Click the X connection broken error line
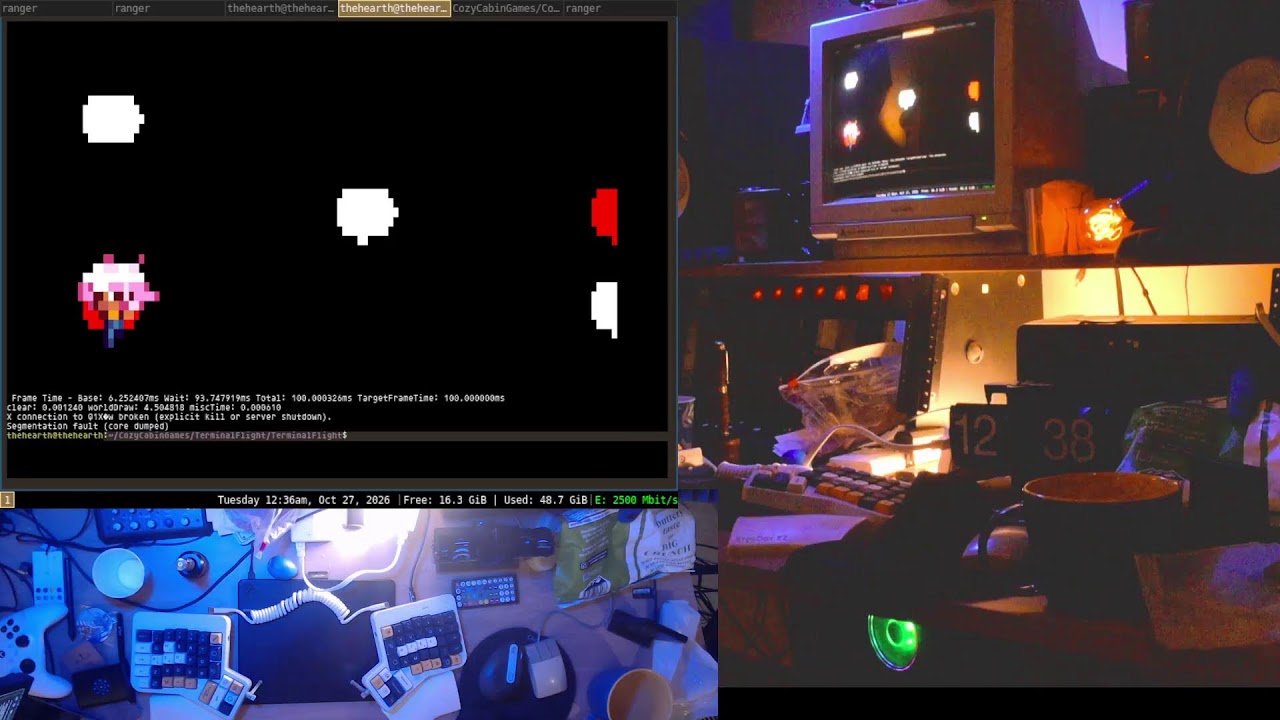This screenshot has height=720, width=1280. pos(169,417)
